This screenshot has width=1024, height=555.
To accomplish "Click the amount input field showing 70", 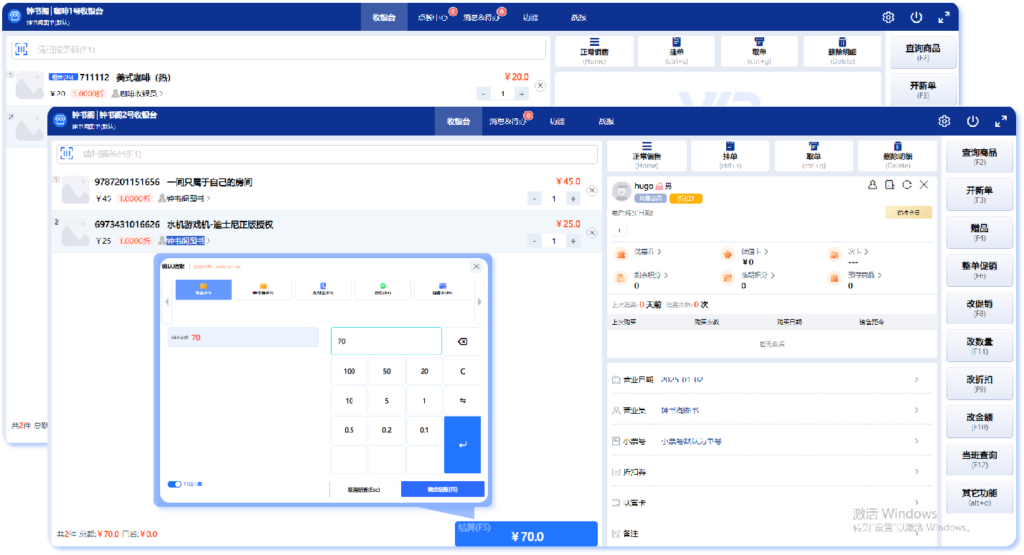I will [x=385, y=341].
